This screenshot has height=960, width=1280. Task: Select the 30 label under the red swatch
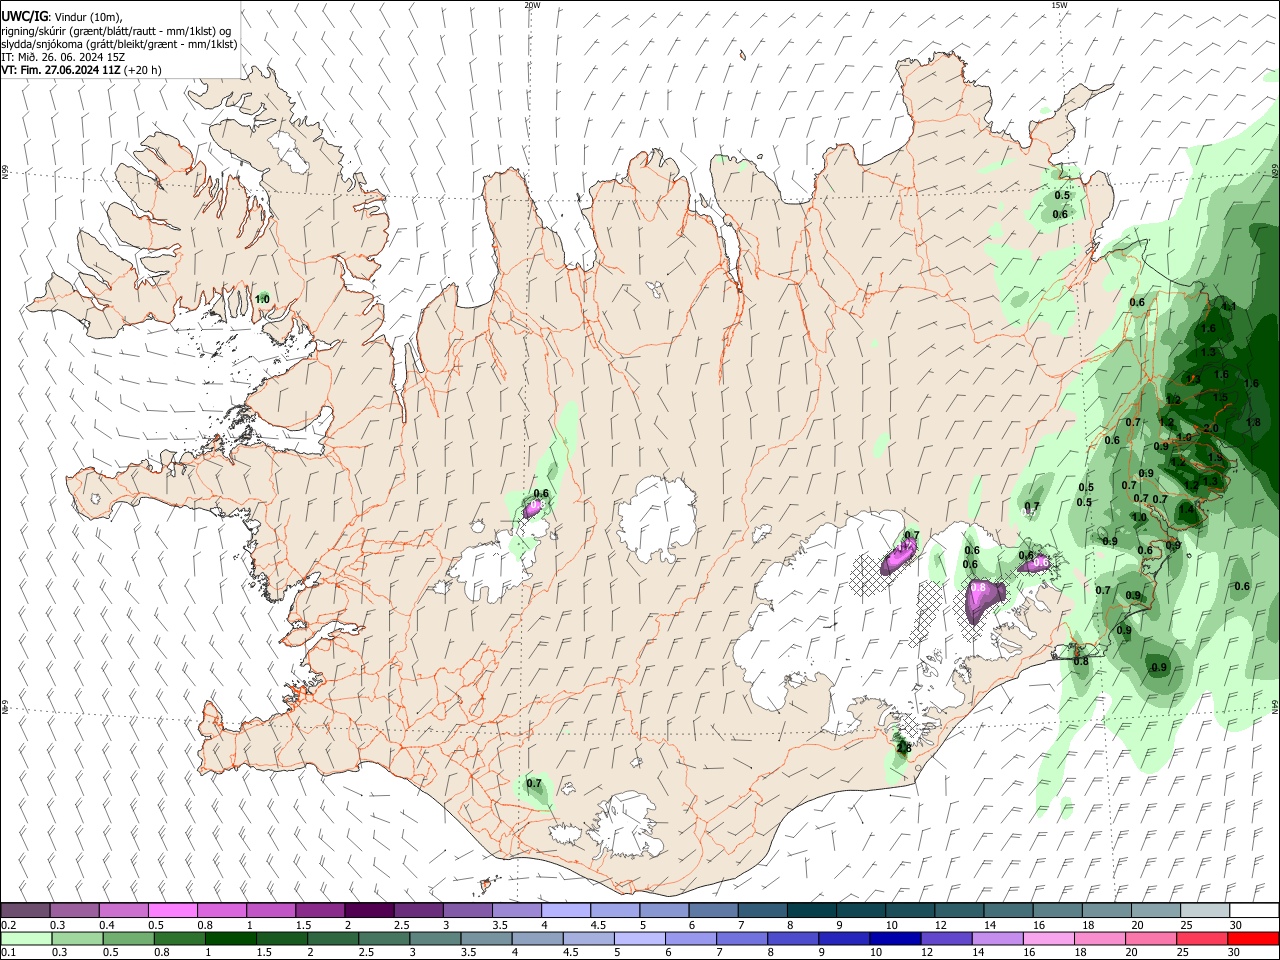point(1235,953)
